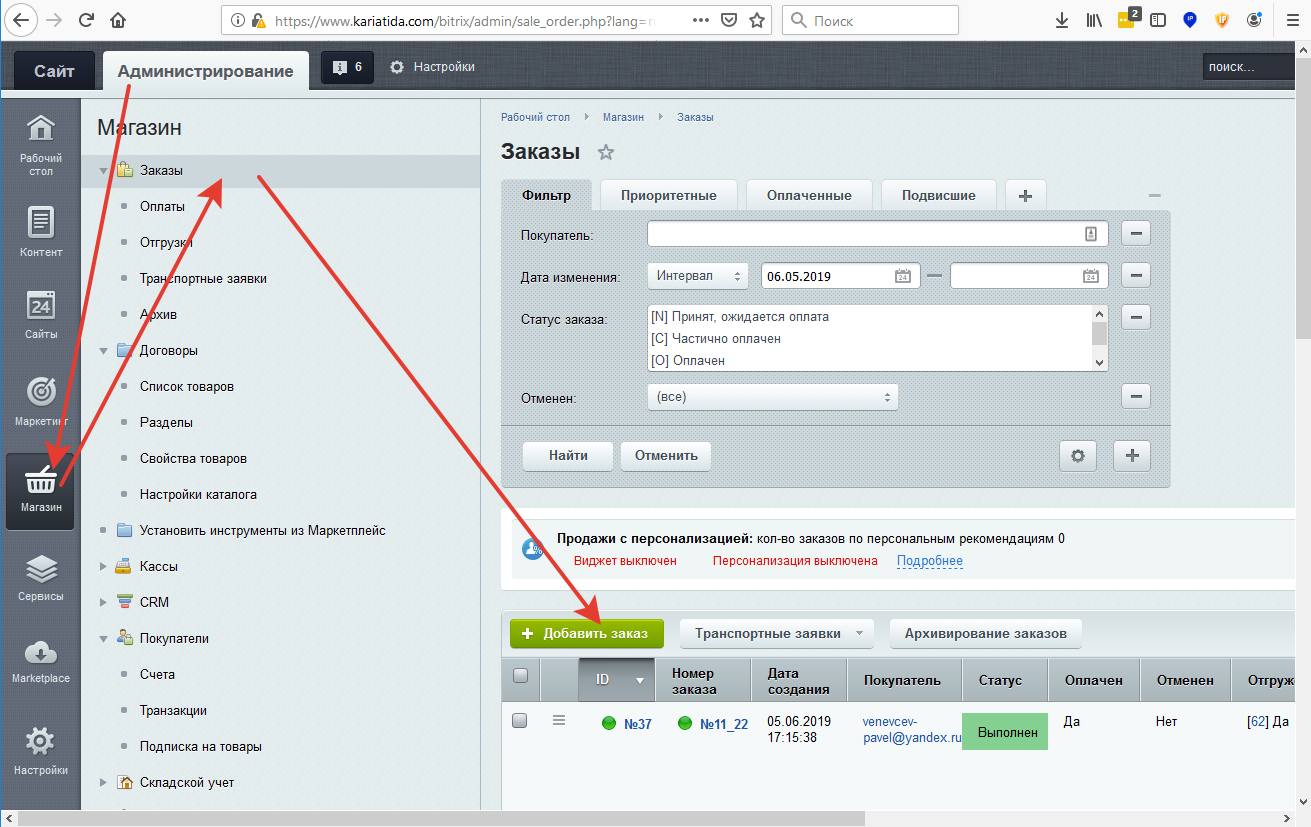The height and width of the screenshot is (827, 1311).
Task: Click the Покупатель filter input field
Action: click(866, 234)
